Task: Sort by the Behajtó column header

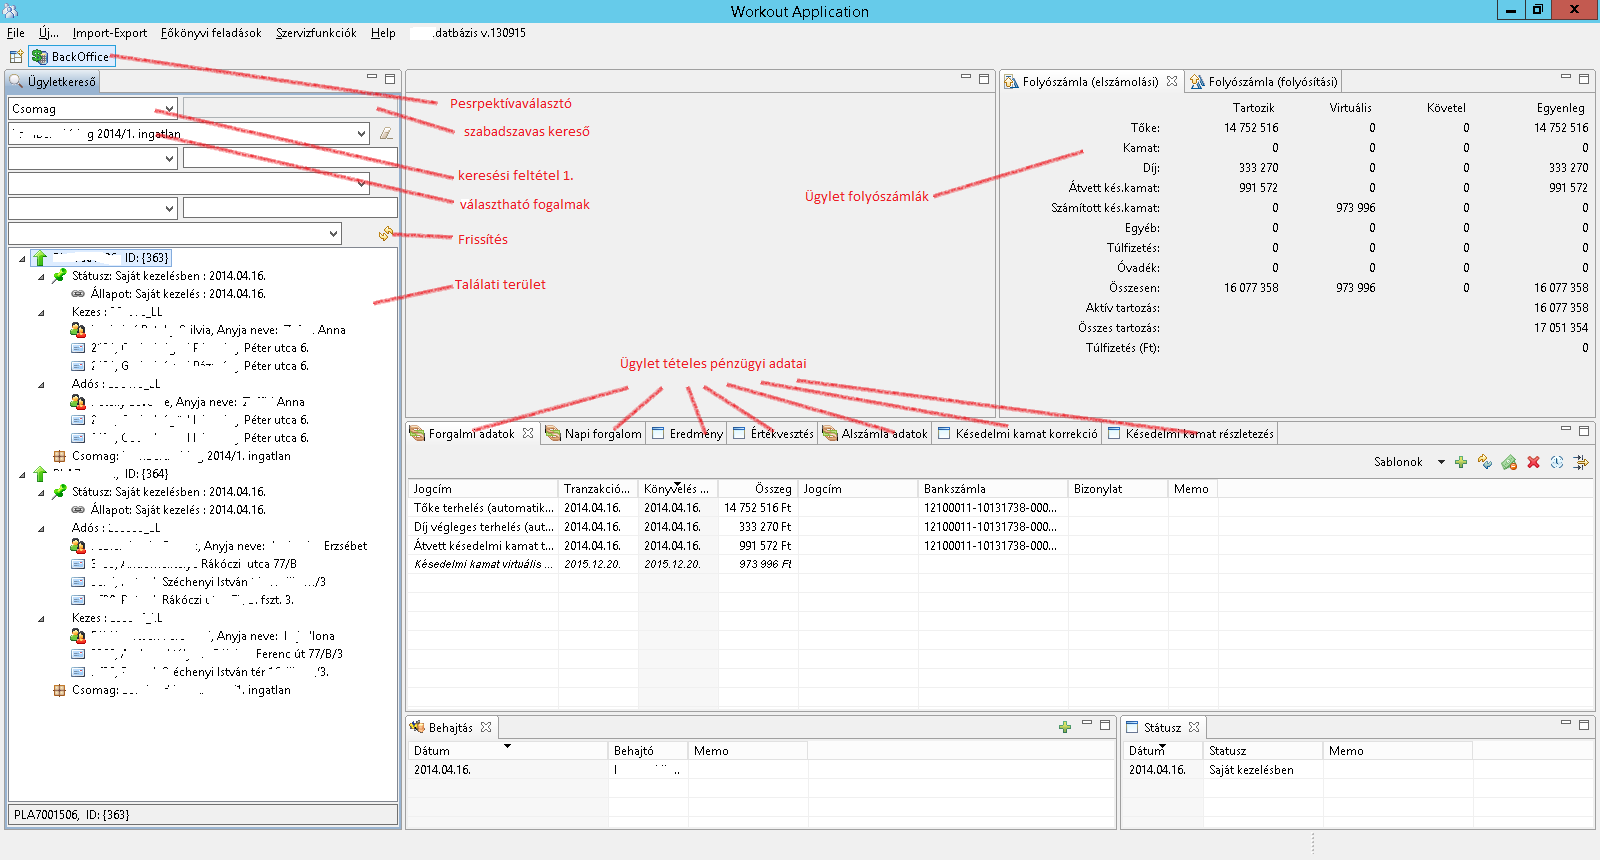Action: coord(648,751)
